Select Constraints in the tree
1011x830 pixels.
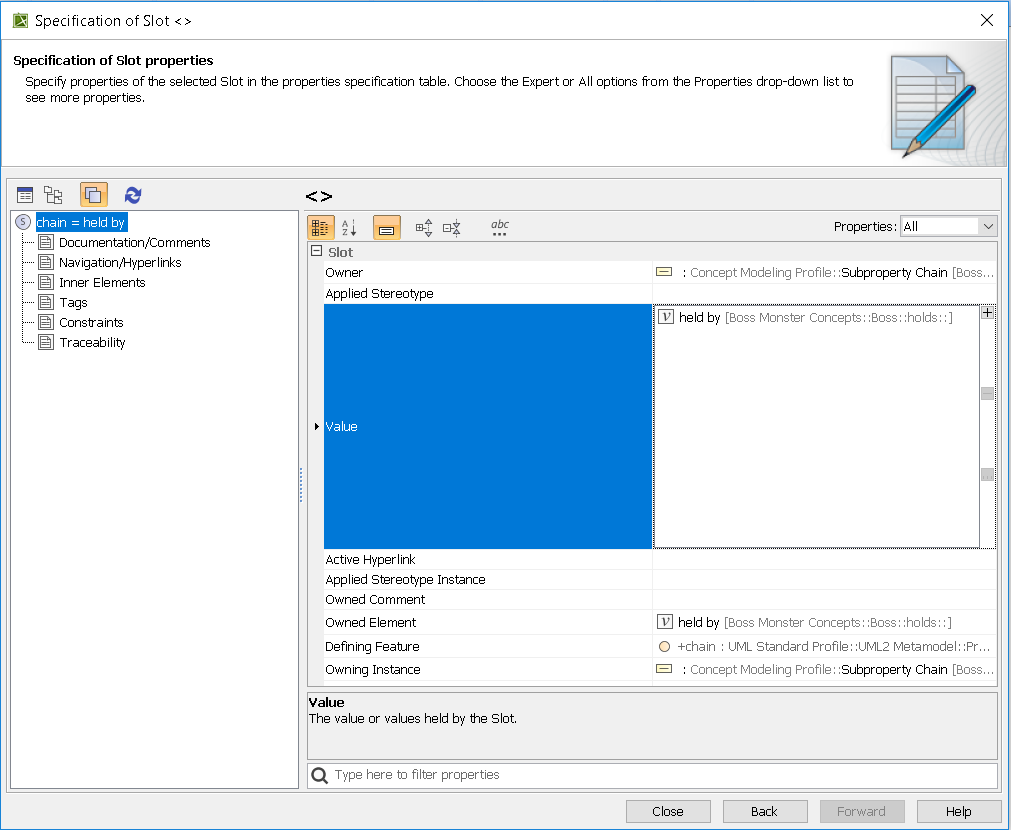tap(91, 322)
